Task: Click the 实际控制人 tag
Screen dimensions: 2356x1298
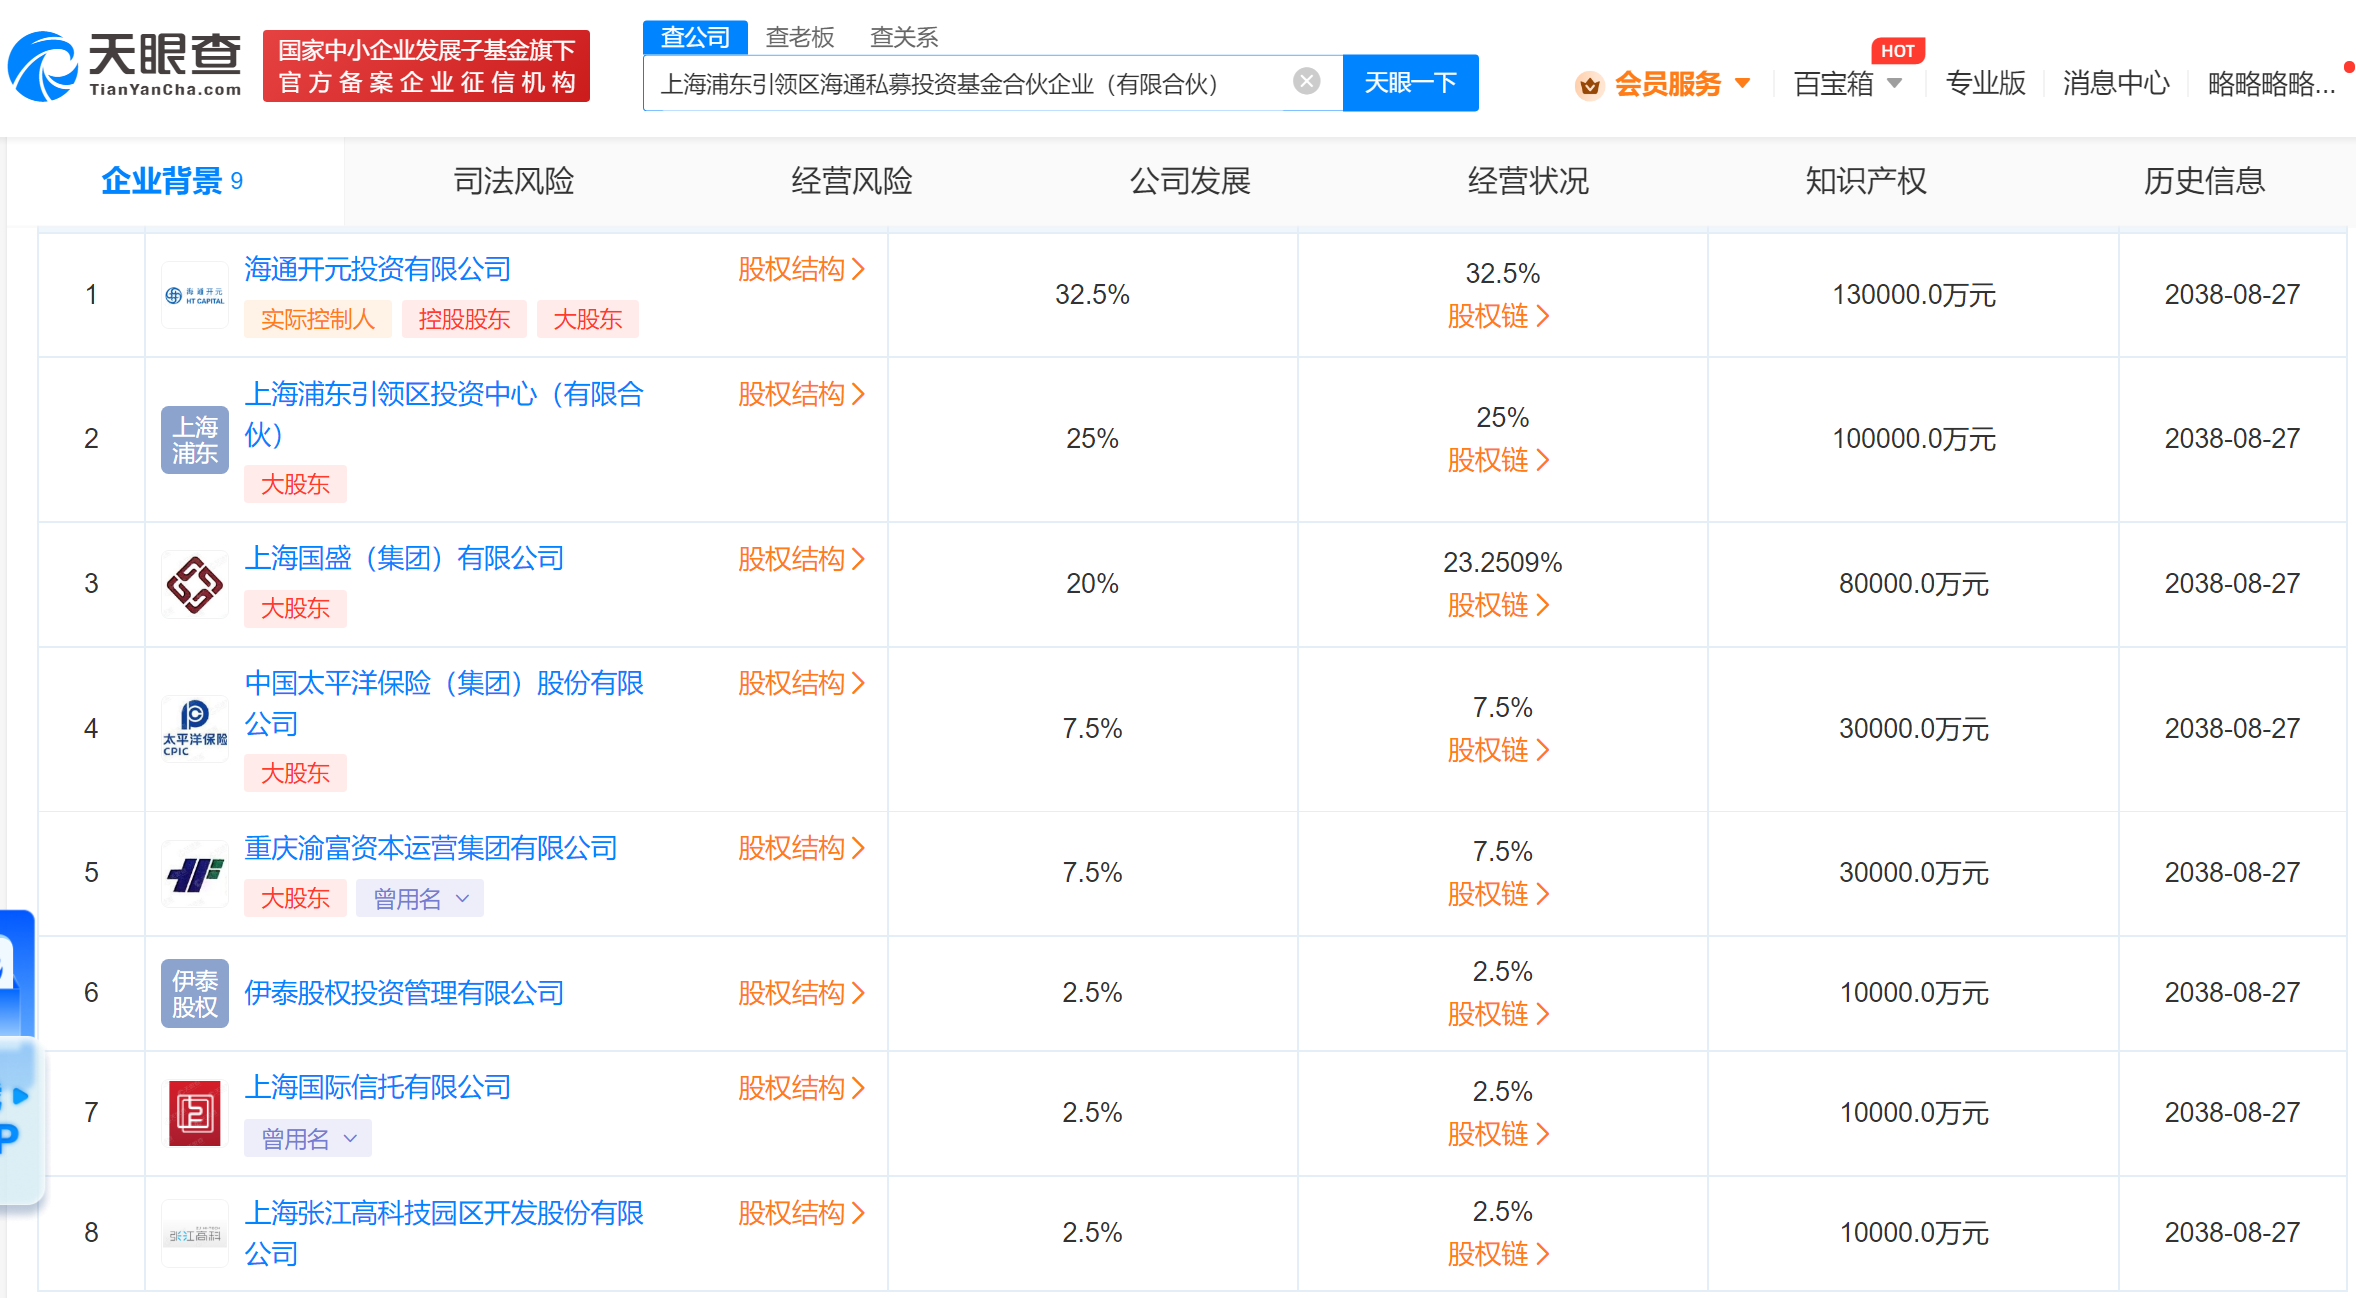Action: click(x=318, y=319)
